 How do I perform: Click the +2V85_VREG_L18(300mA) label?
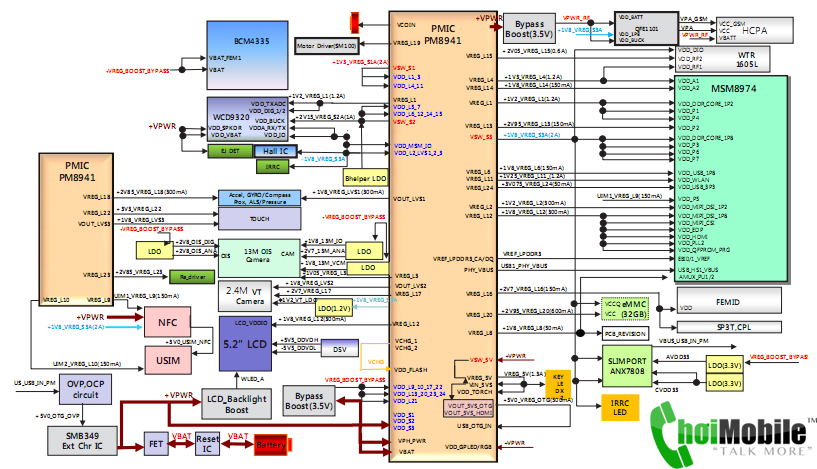tap(153, 192)
